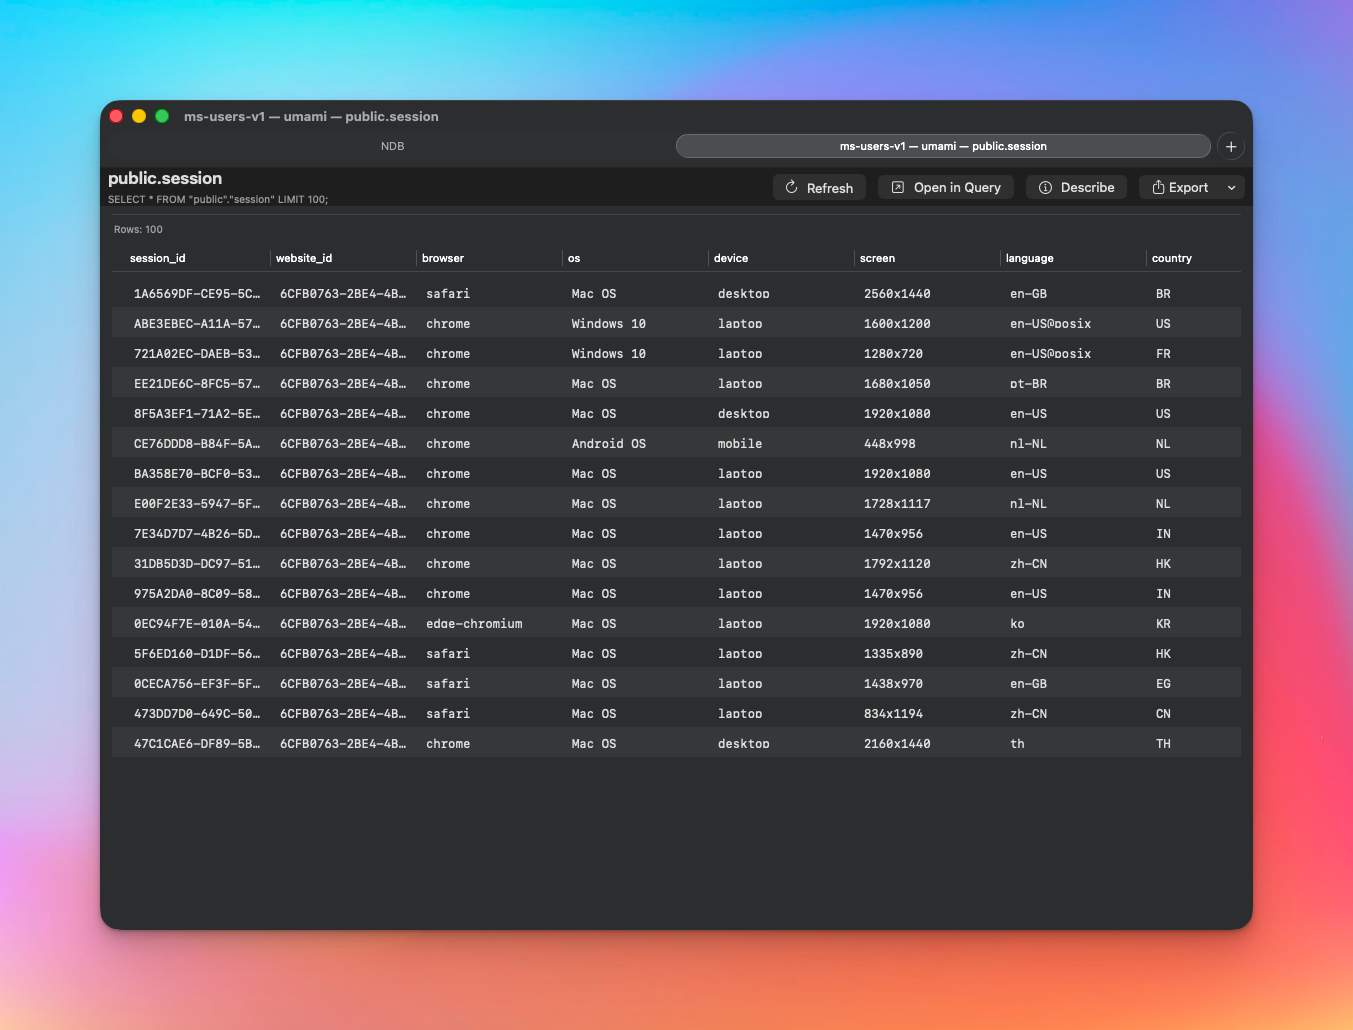
Task: Click the Describe button
Action: click(x=1076, y=187)
